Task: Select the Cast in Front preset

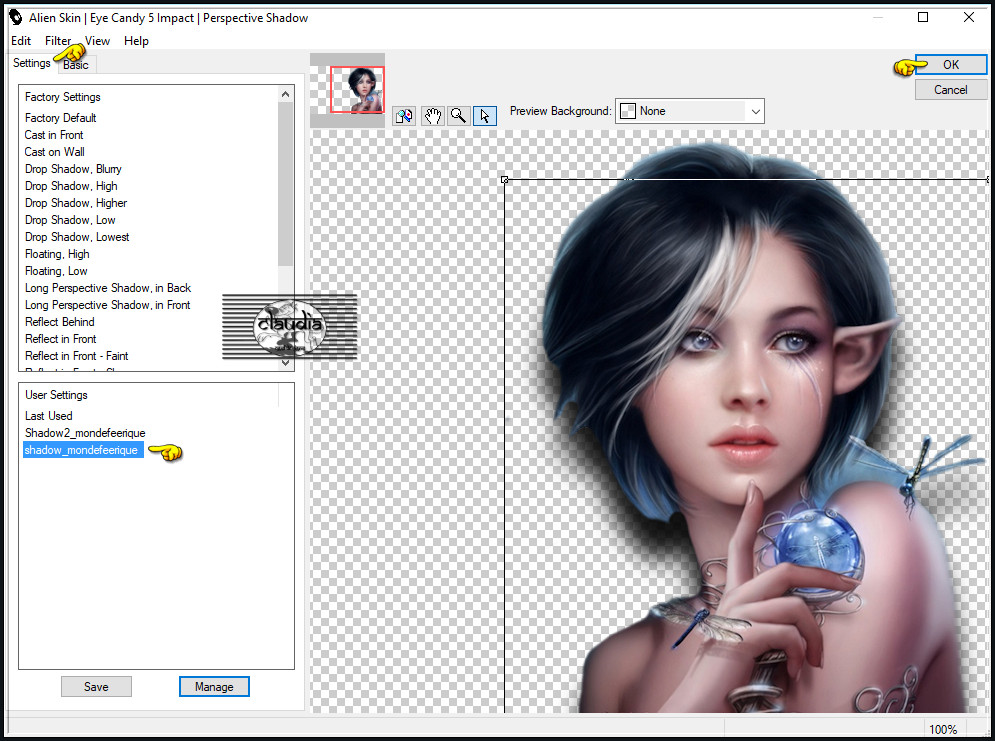Action: tap(54, 135)
